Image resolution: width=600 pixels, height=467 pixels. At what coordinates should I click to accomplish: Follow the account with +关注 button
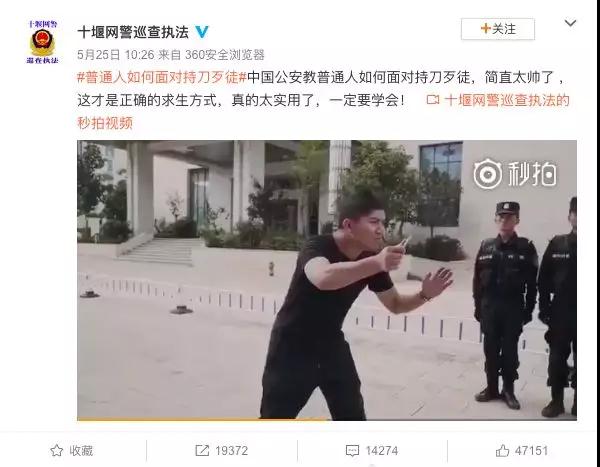[x=497, y=29]
